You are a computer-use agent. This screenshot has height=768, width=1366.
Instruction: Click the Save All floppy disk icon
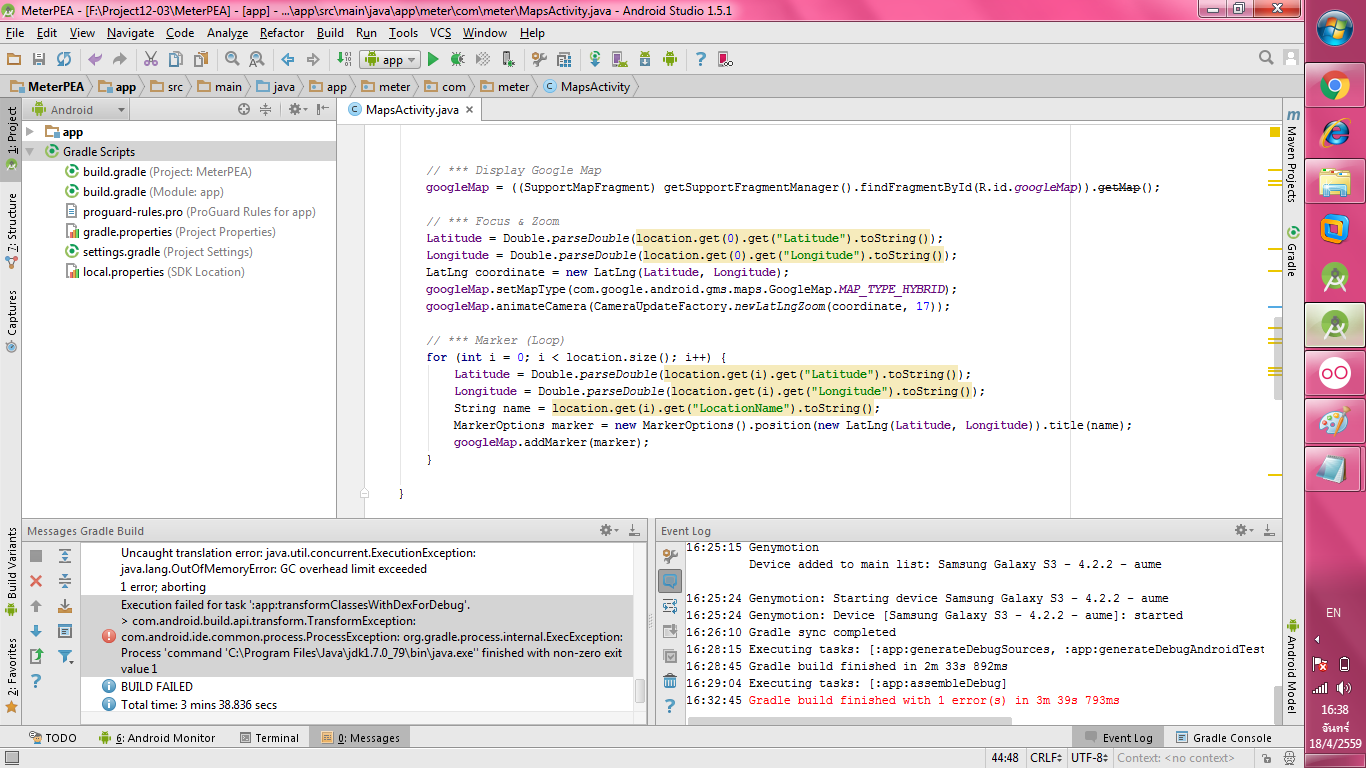[39, 60]
